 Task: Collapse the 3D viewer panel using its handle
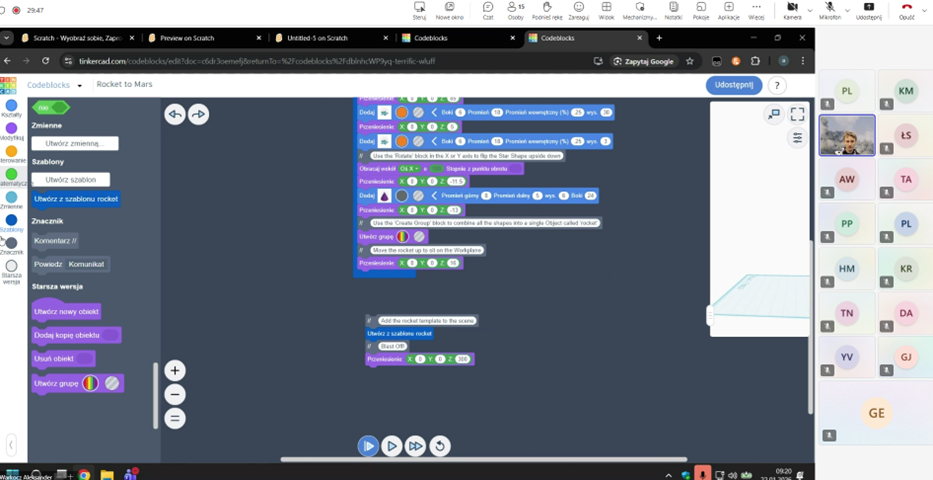pyautogui.click(x=711, y=316)
